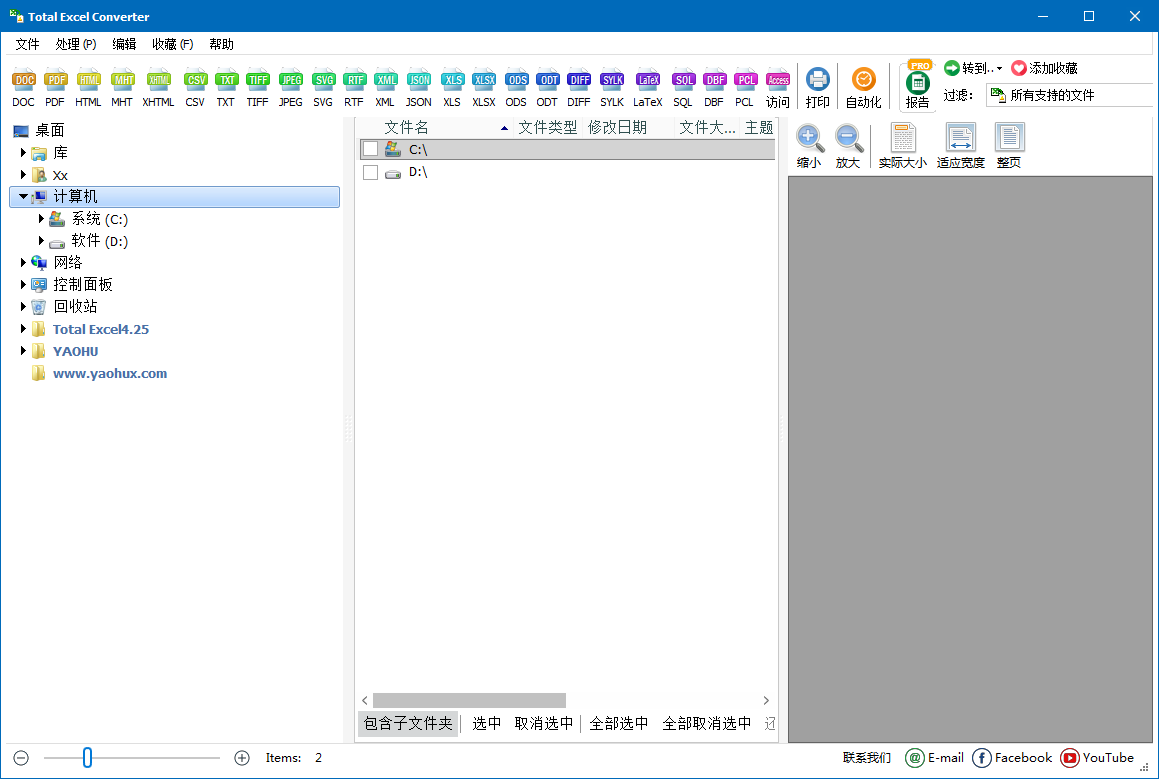Image resolution: width=1159 pixels, height=779 pixels.
Task: Open the 转到 dropdown arrow
Action: 999,69
